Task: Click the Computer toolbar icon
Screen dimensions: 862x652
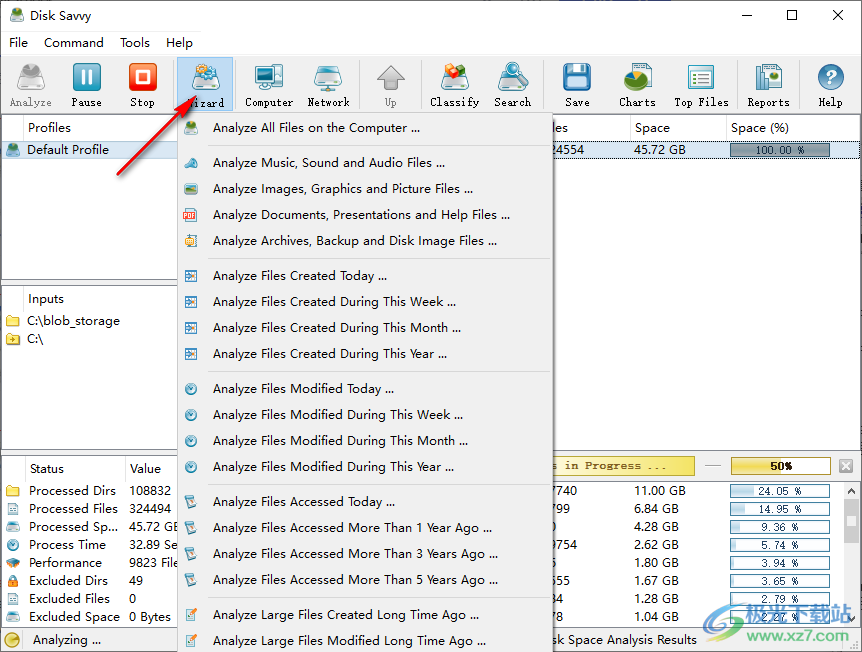Action: [x=269, y=84]
